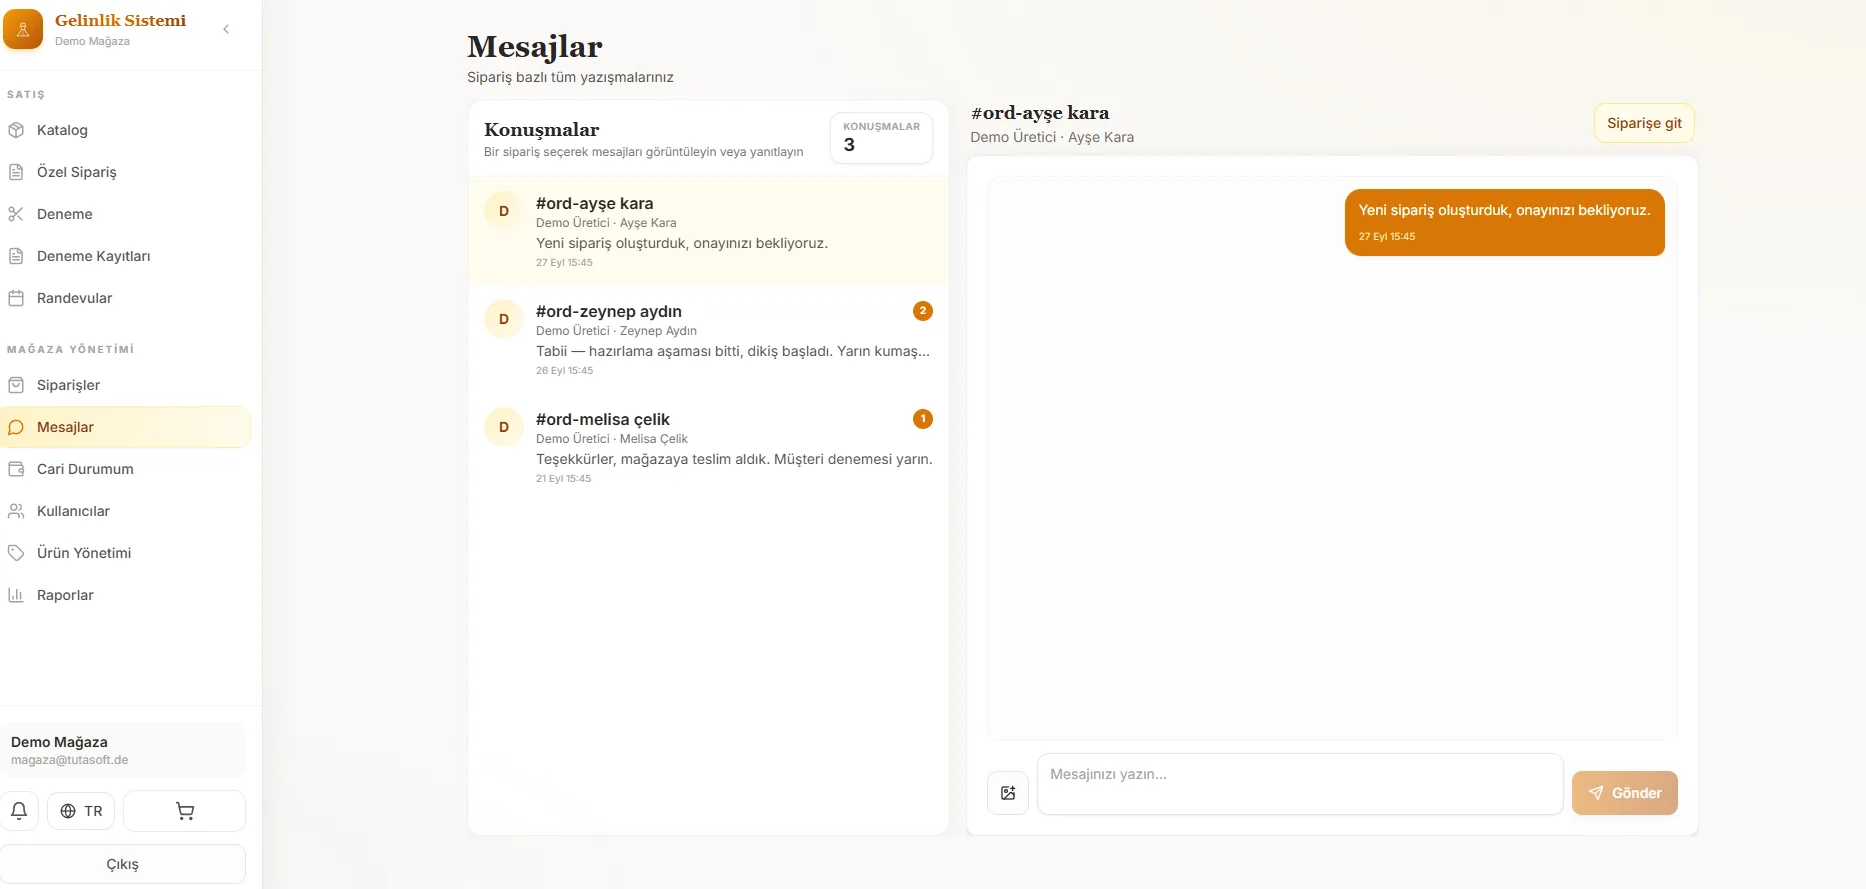
Task: Click the unread badge on #ord-melisa çelik
Action: (x=923, y=419)
